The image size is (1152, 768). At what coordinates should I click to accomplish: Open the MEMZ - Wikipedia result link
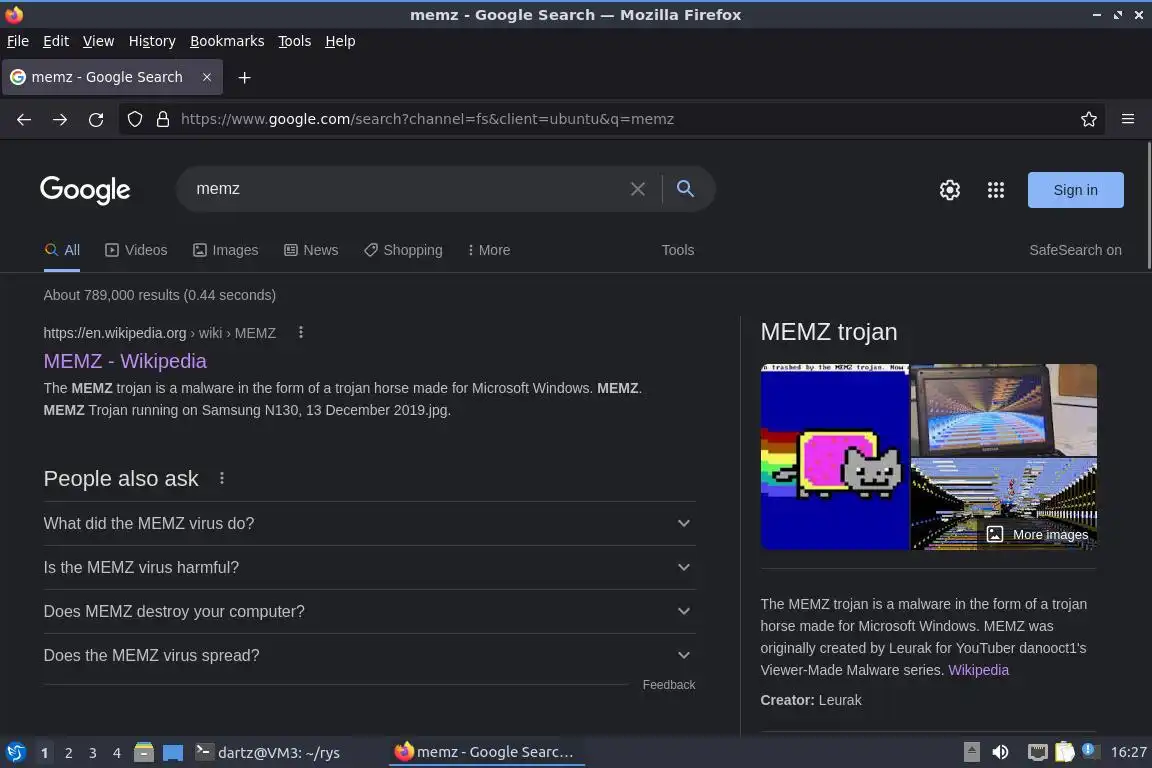tap(125, 361)
